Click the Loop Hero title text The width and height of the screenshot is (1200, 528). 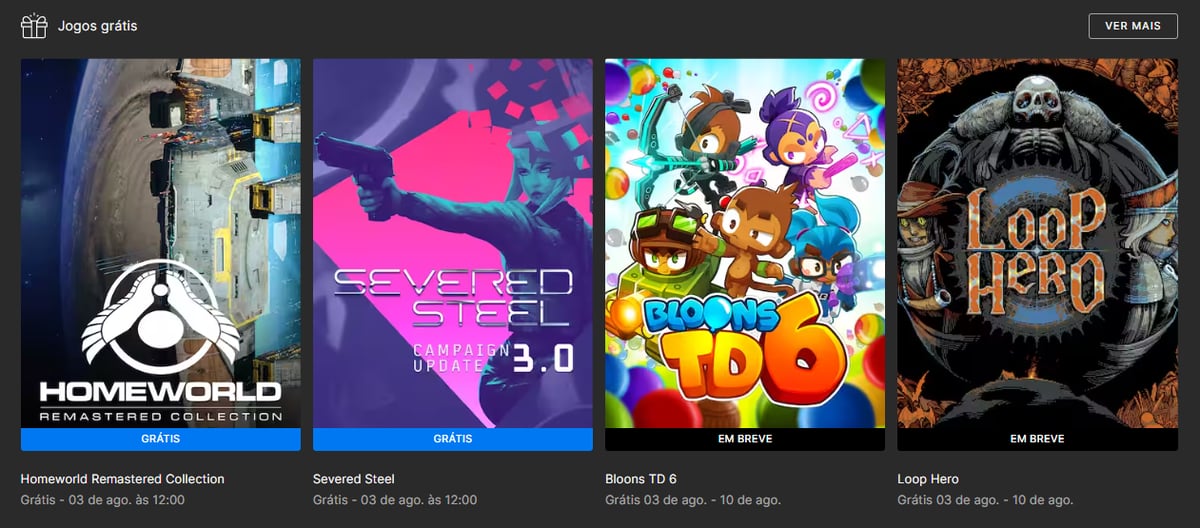(x=928, y=479)
